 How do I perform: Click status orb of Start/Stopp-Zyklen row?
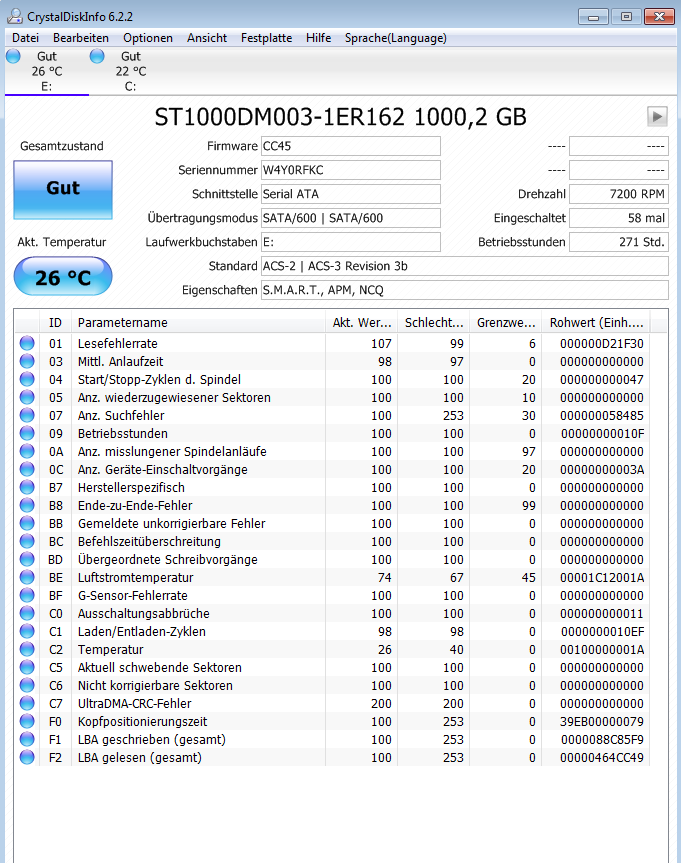(27, 379)
